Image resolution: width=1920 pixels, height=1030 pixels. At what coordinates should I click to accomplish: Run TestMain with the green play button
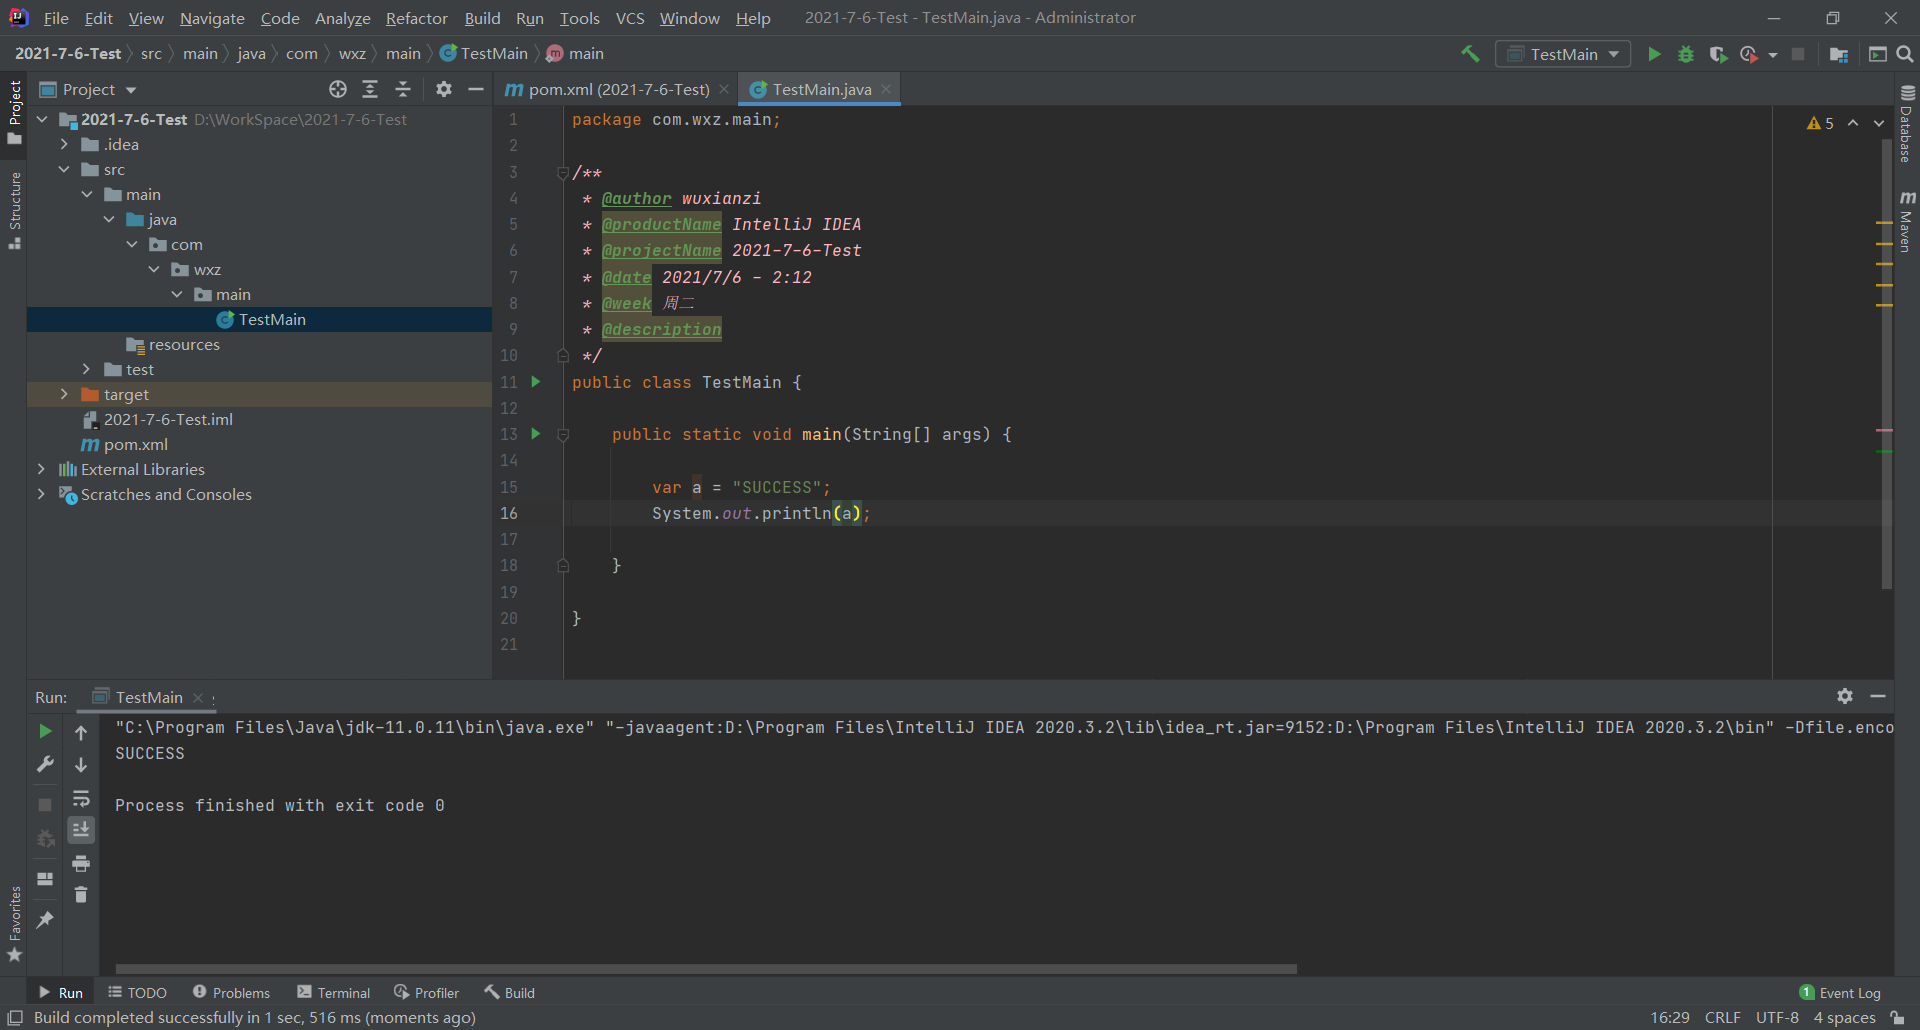tap(1654, 54)
